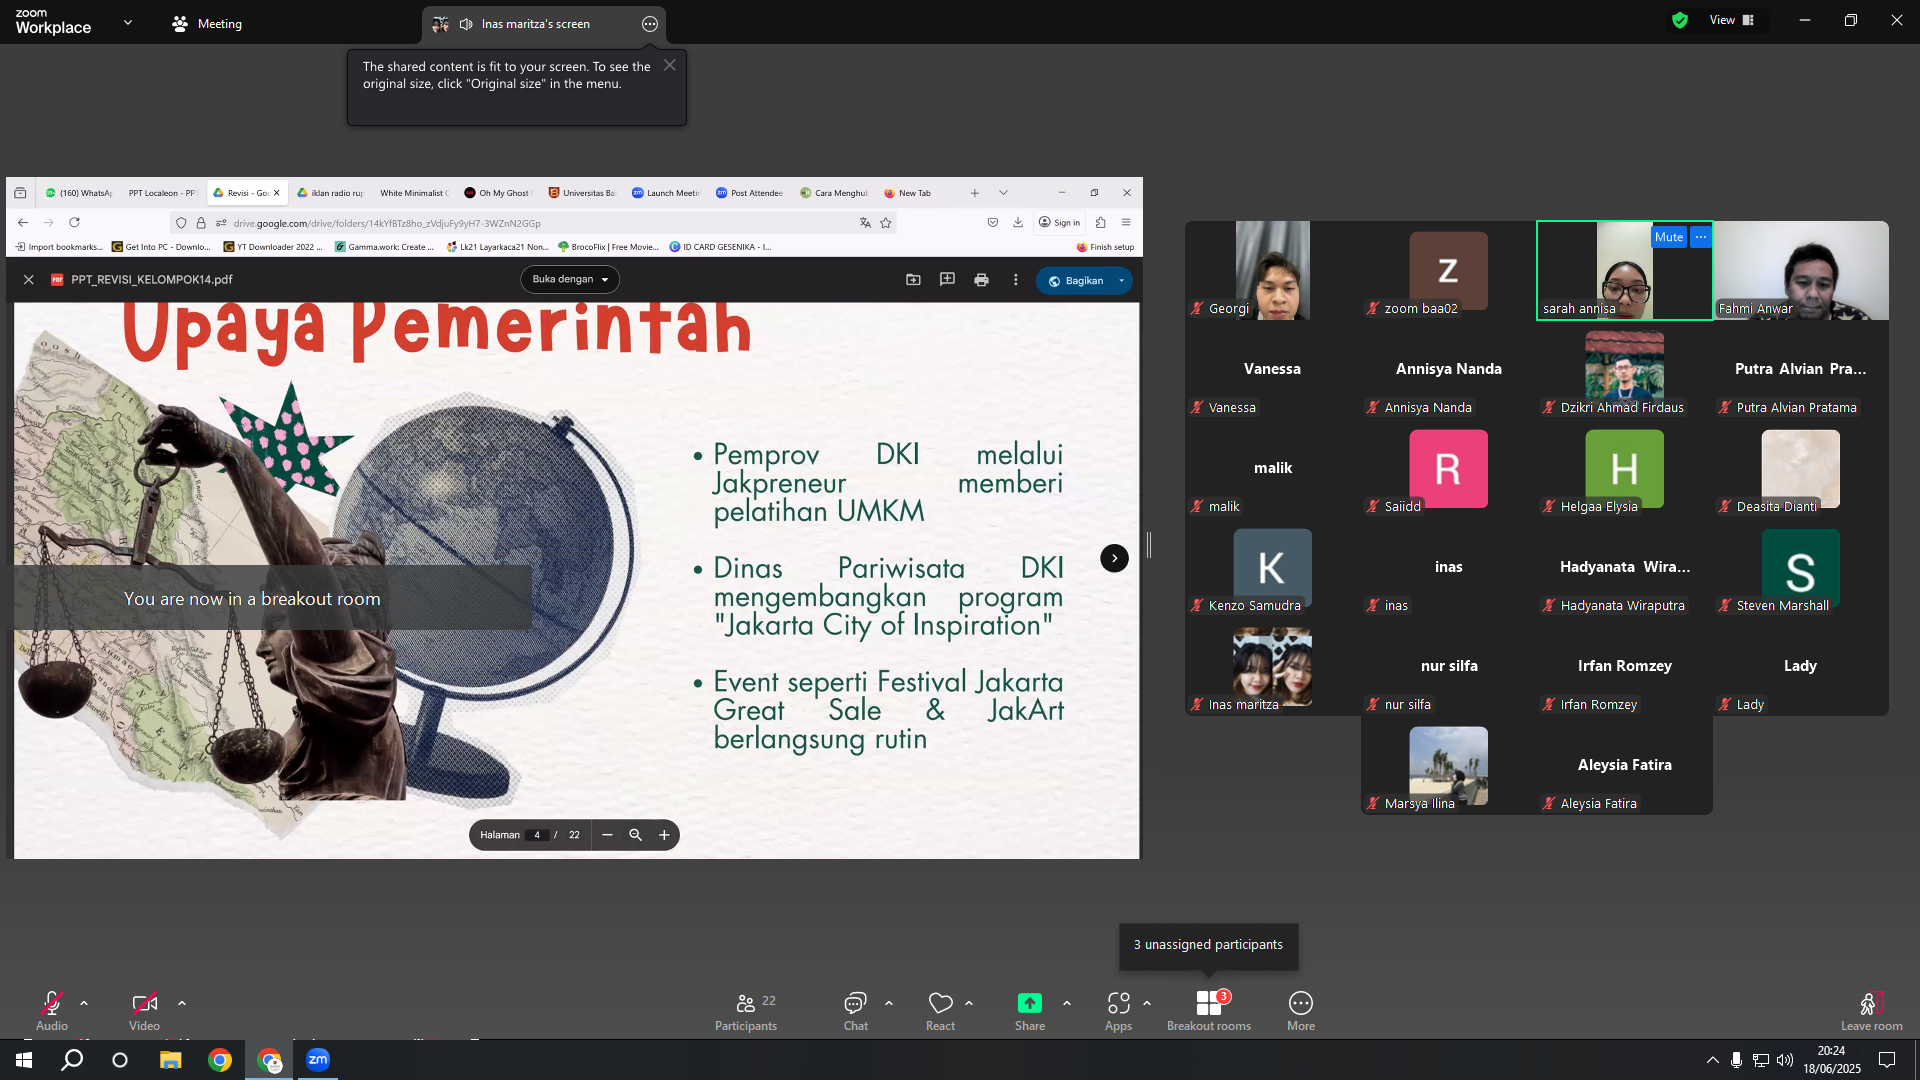Select Fahmi Anwar's video tile
The width and height of the screenshot is (1920, 1080).
1801,270
